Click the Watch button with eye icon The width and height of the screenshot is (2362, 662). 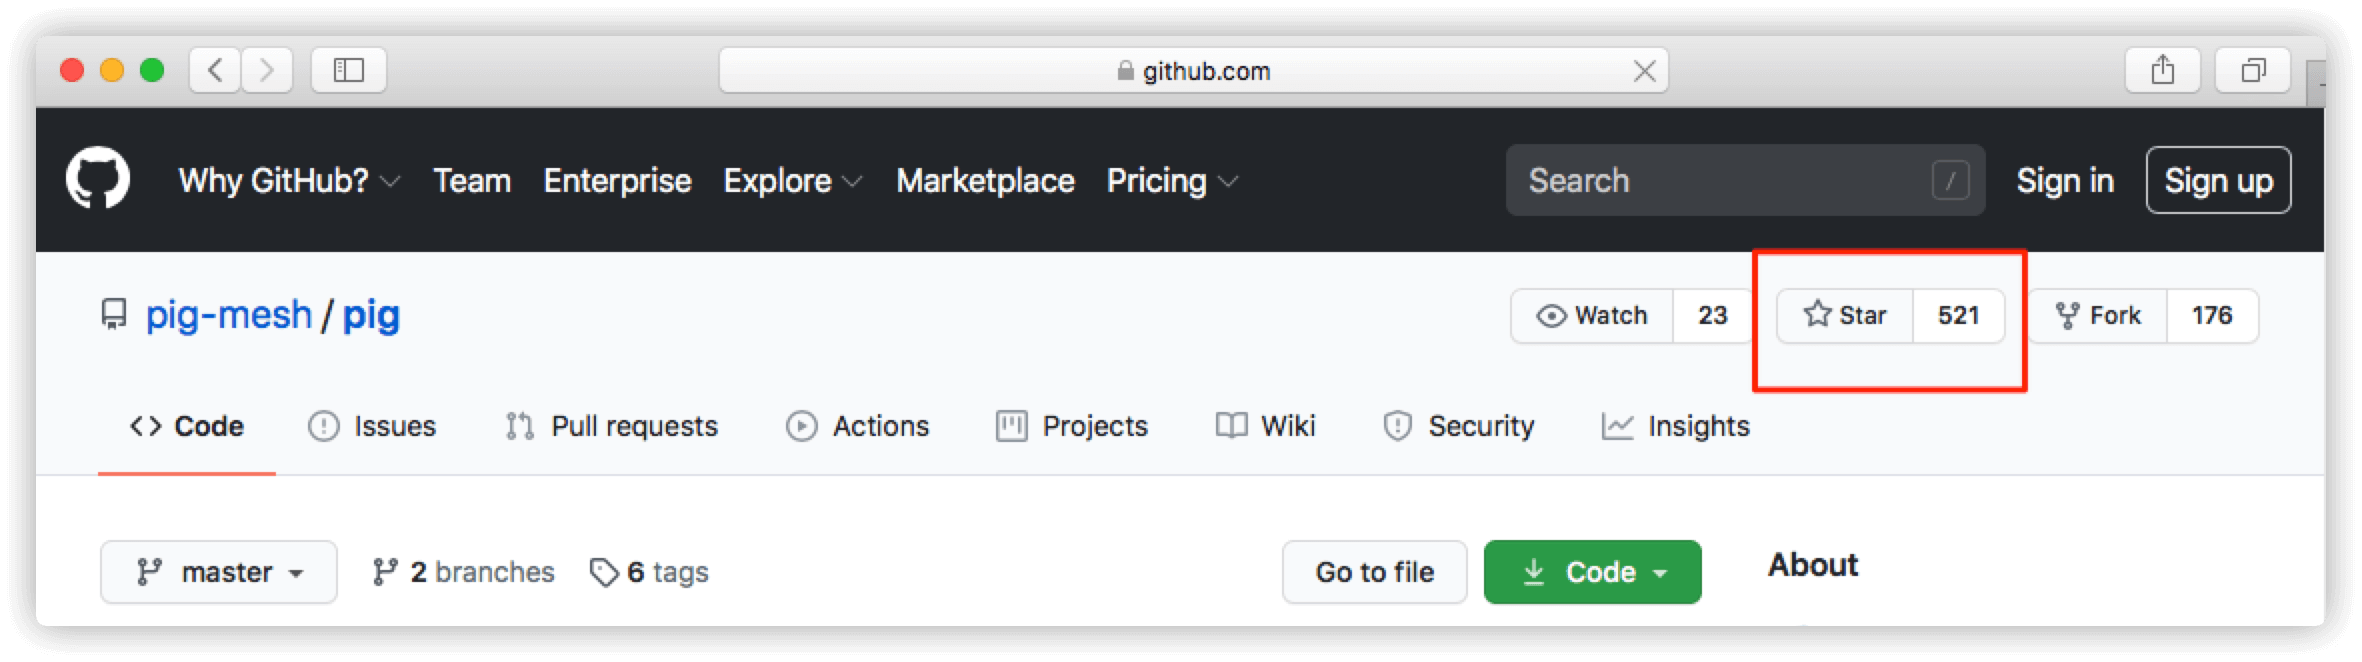[1592, 316]
